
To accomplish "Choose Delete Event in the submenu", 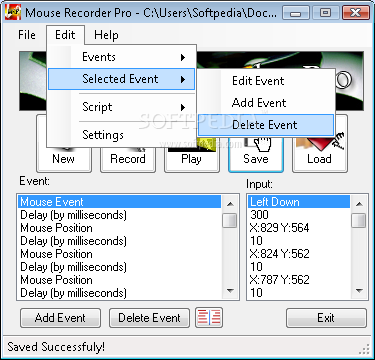I will coord(266,125).
